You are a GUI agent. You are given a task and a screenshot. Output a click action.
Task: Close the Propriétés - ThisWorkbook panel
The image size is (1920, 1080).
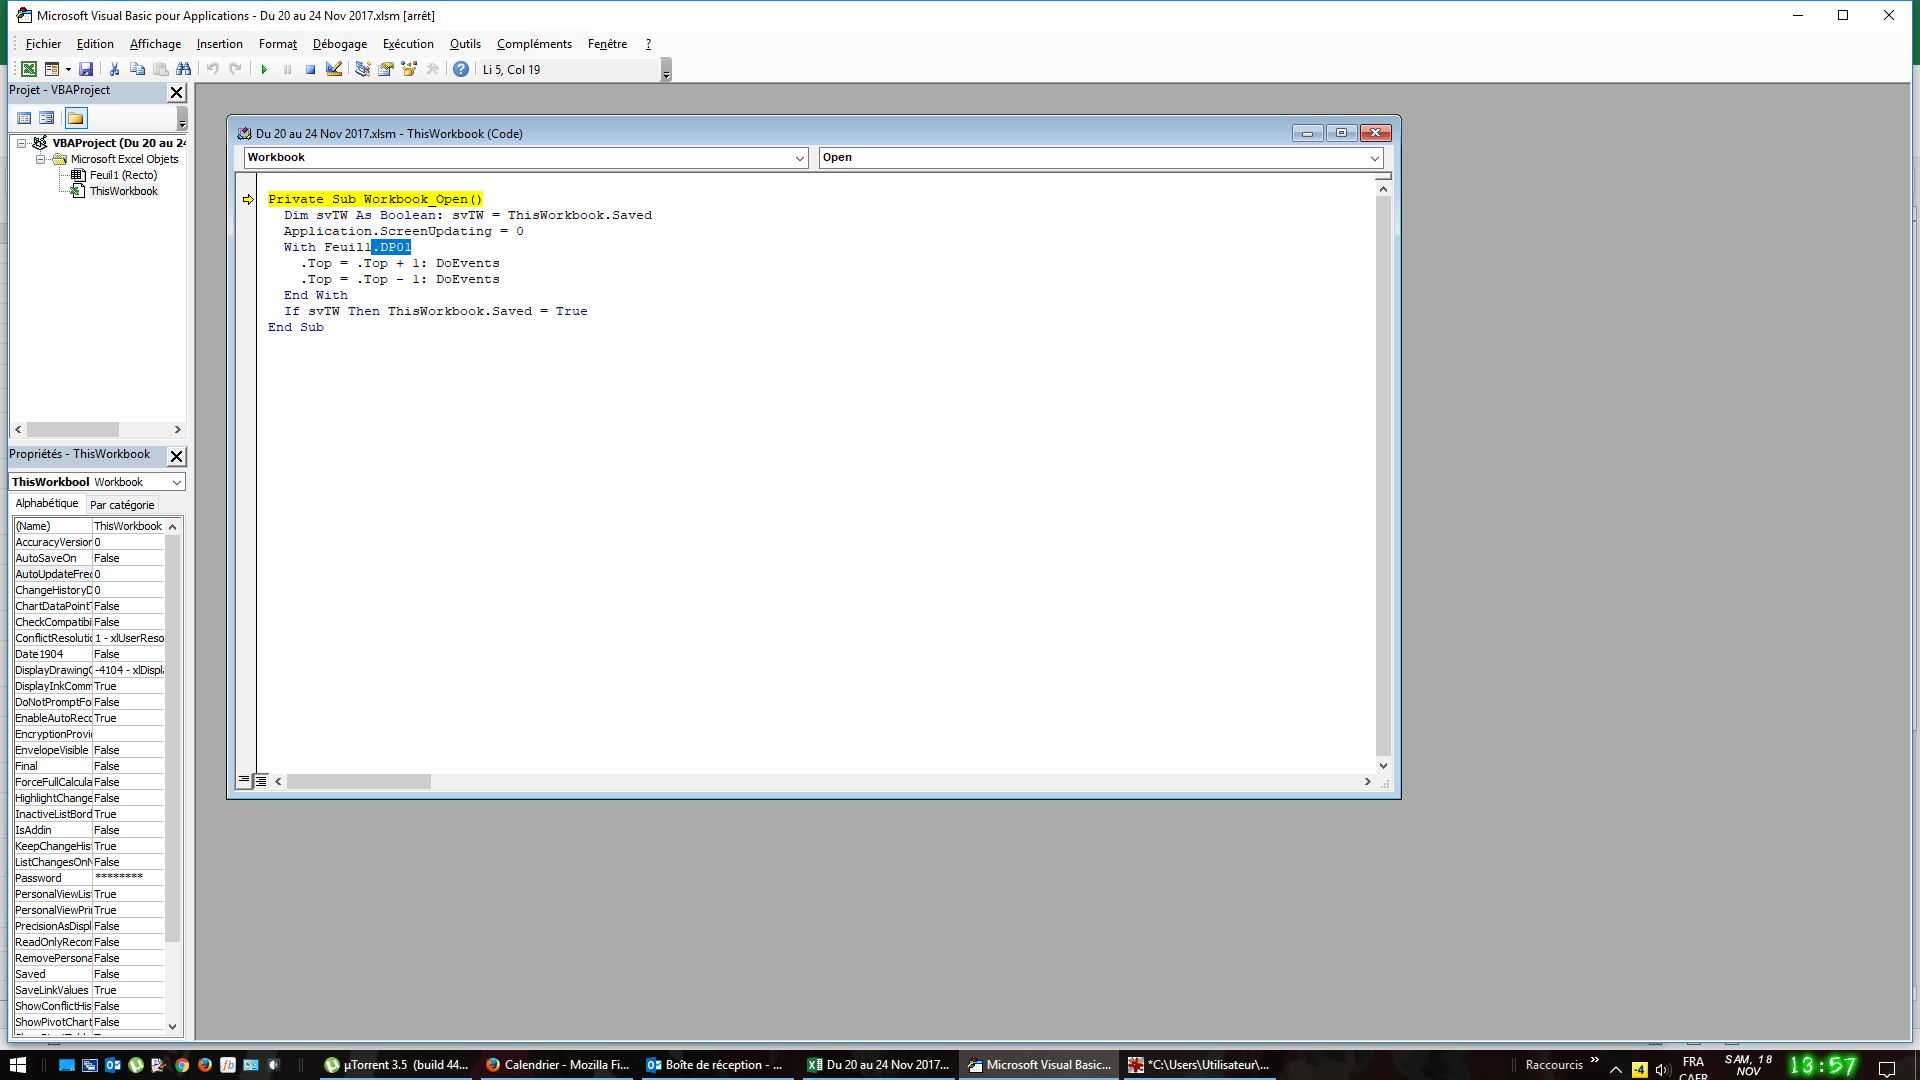pos(177,456)
